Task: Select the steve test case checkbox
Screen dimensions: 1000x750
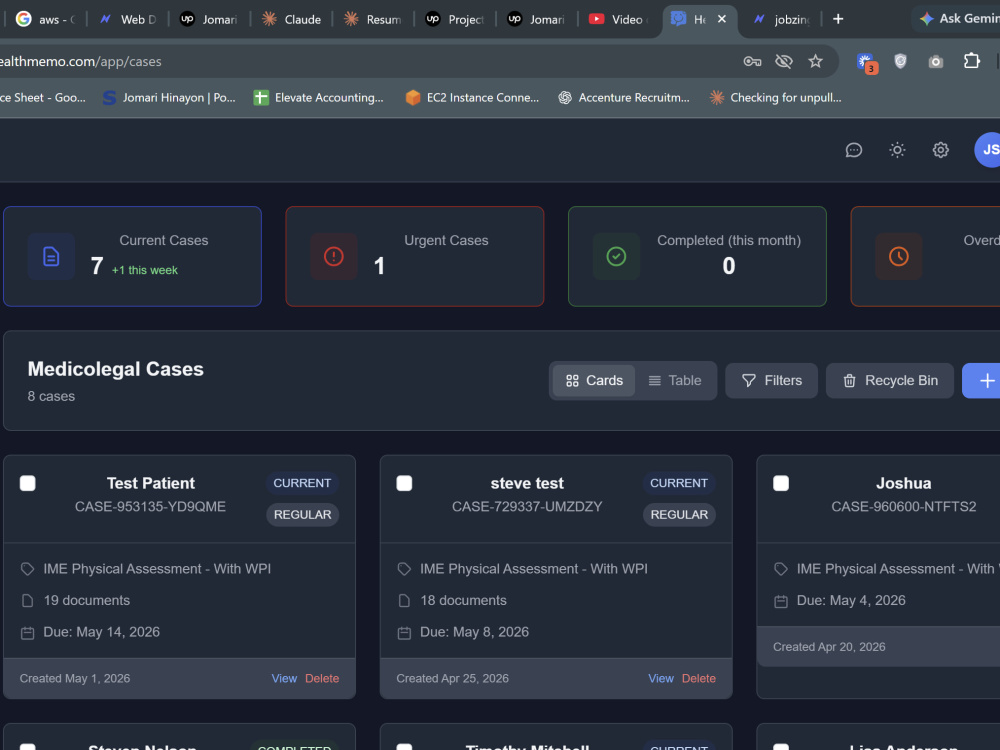Action: (x=404, y=483)
